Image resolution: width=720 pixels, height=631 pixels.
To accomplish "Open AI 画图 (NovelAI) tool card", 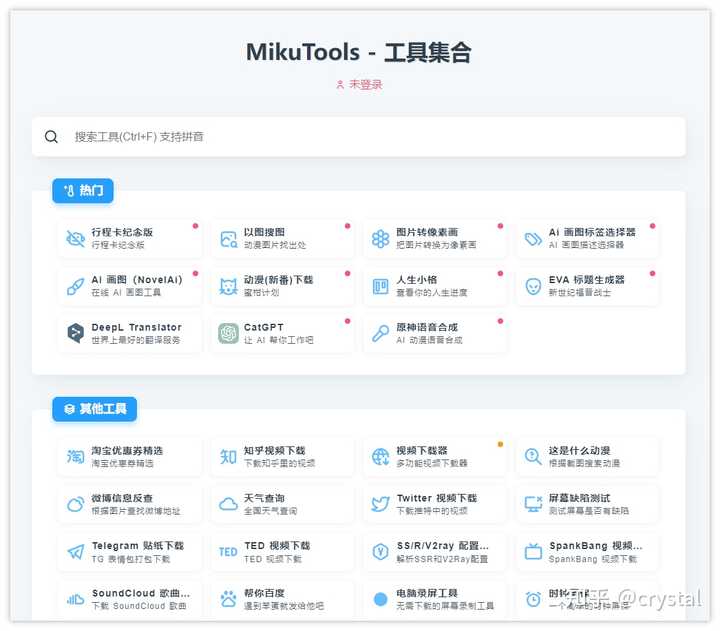I will (129, 286).
